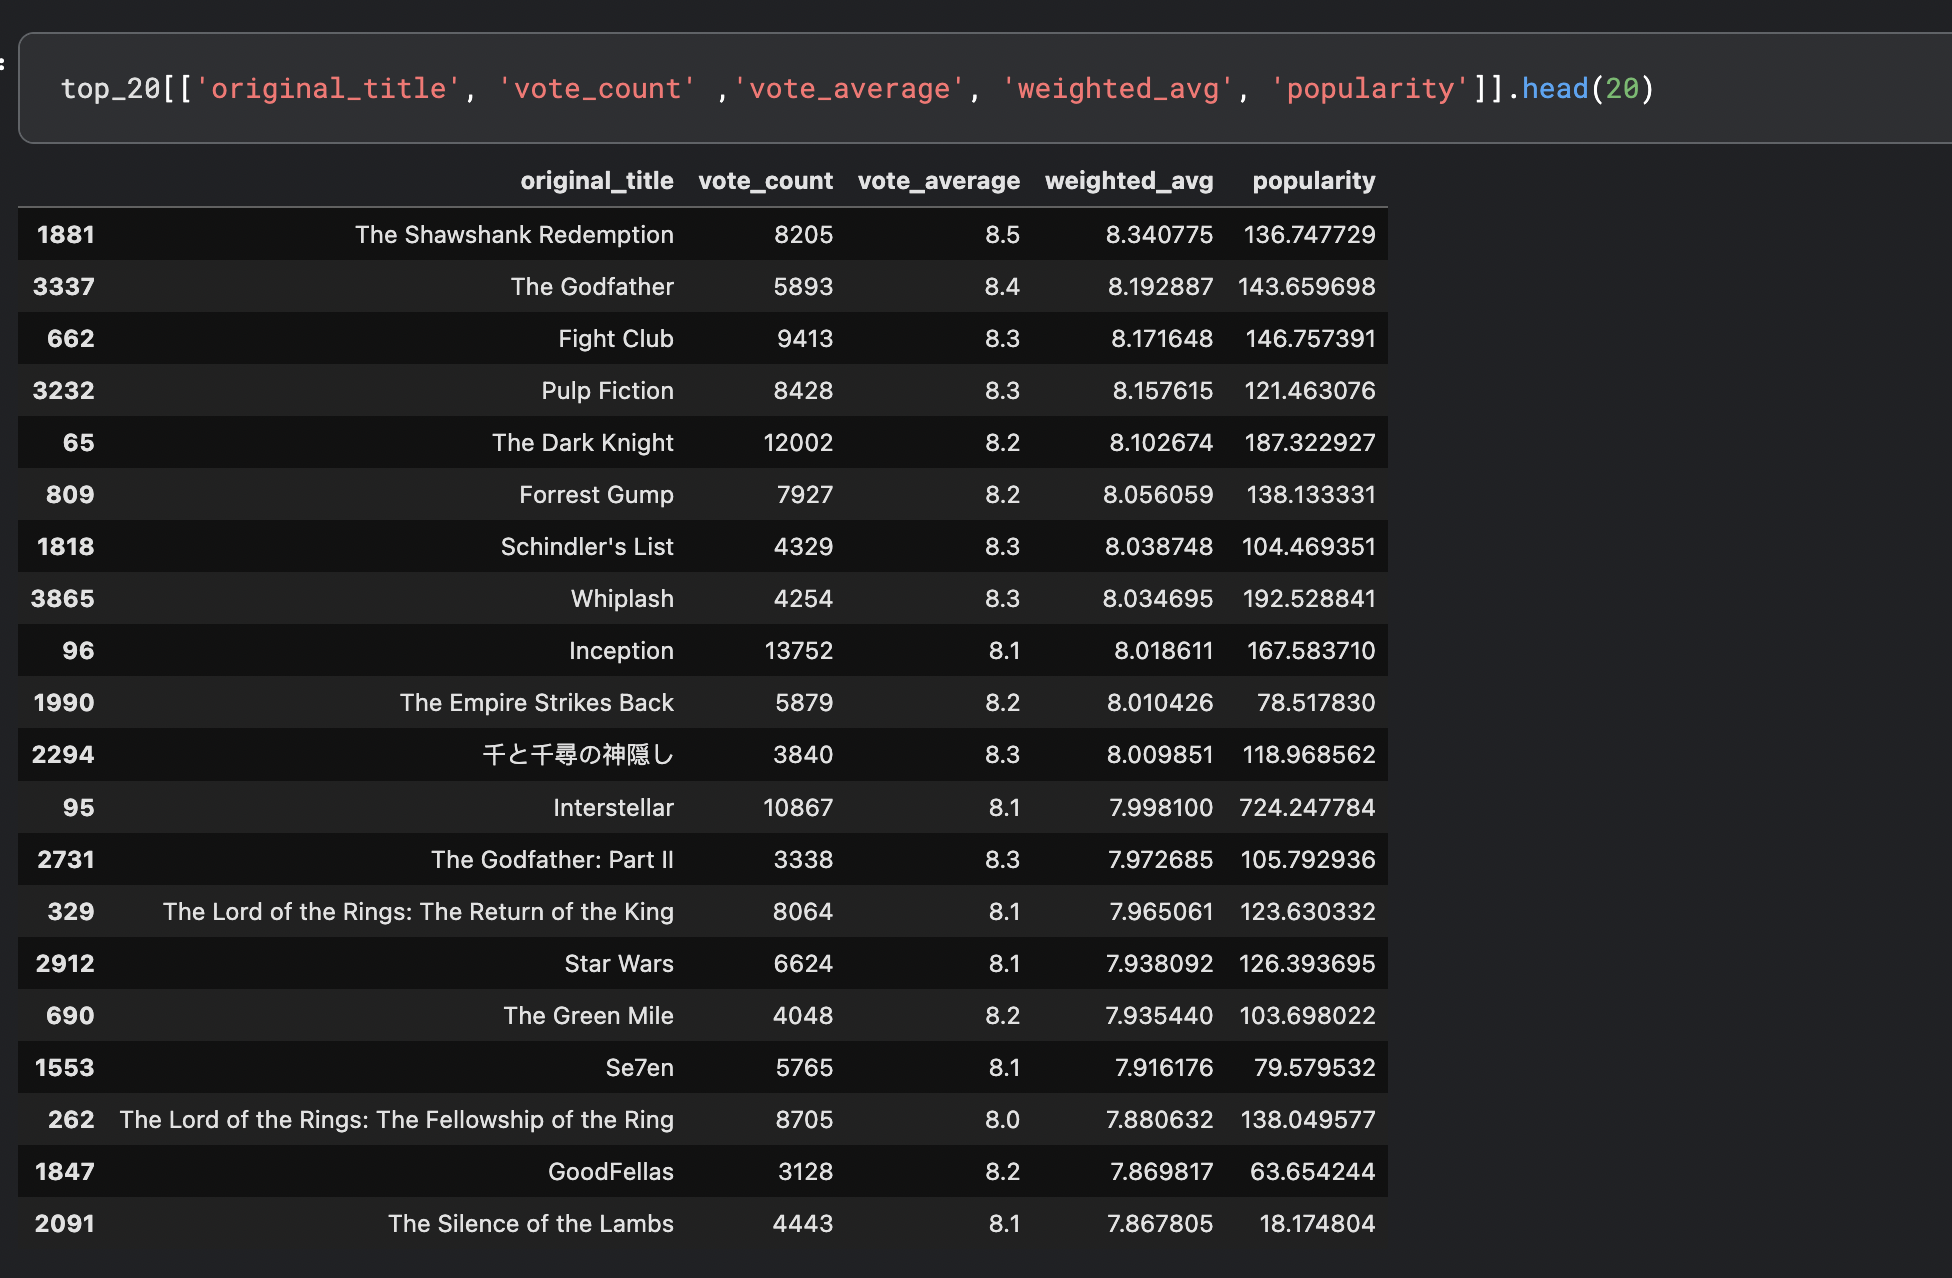Click row index 329
1952x1278 pixels.
tap(71, 912)
